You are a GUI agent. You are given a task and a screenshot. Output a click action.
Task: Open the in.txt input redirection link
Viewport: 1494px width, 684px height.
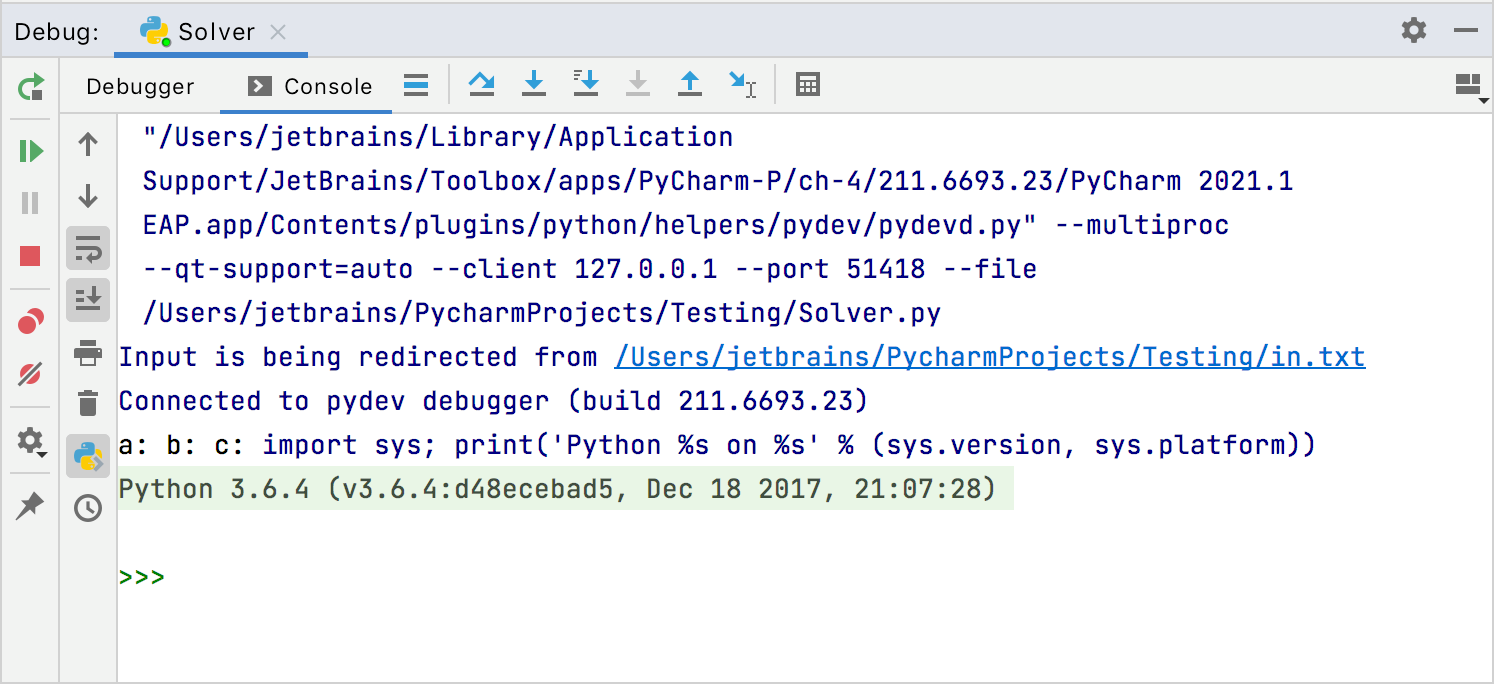988,356
